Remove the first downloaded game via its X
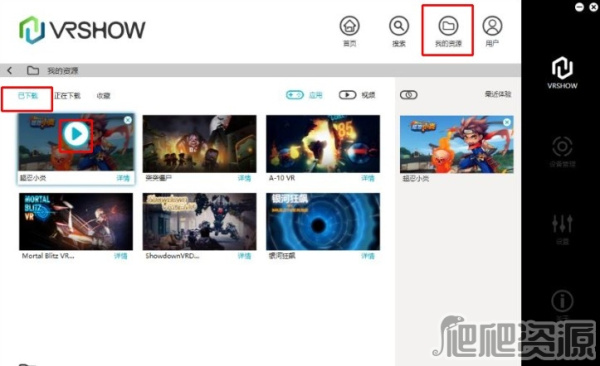600x366 pixels. [128, 120]
